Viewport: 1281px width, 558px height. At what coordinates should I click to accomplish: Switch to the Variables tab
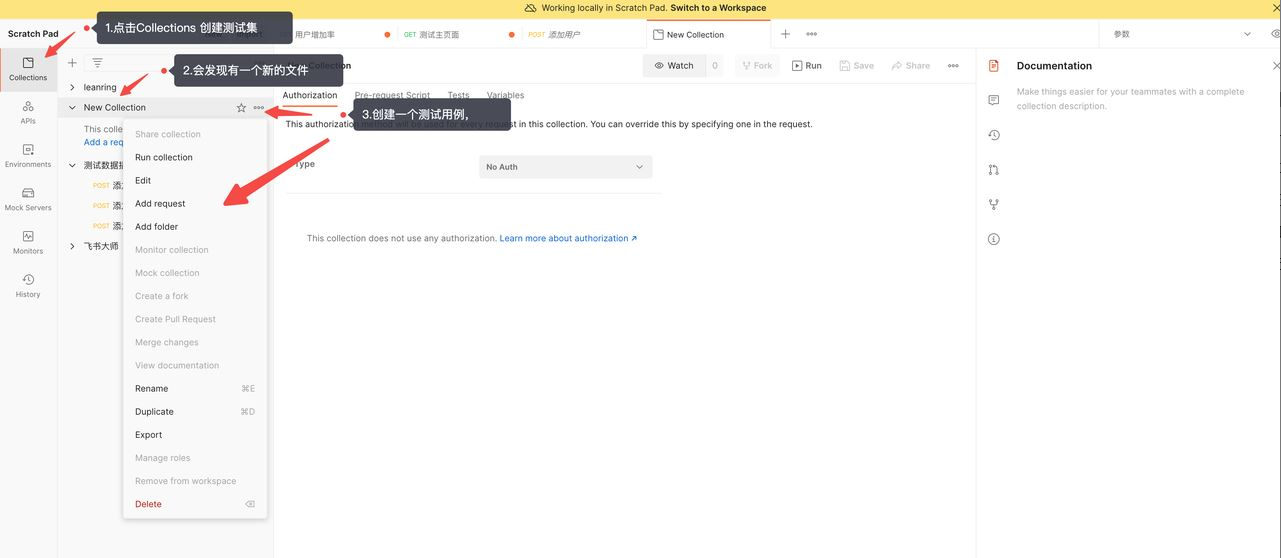pyautogui.click(x=505, y=95)
